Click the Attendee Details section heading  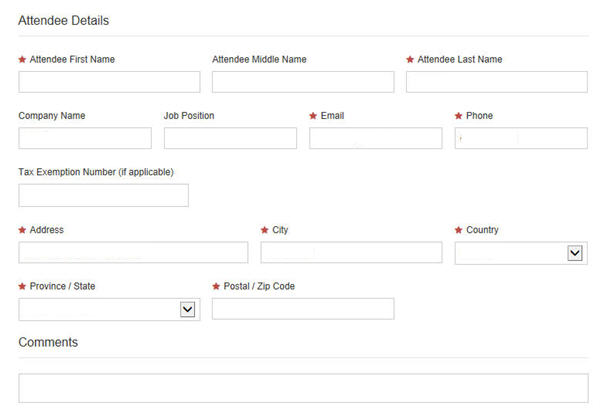[x=64, y=20]
